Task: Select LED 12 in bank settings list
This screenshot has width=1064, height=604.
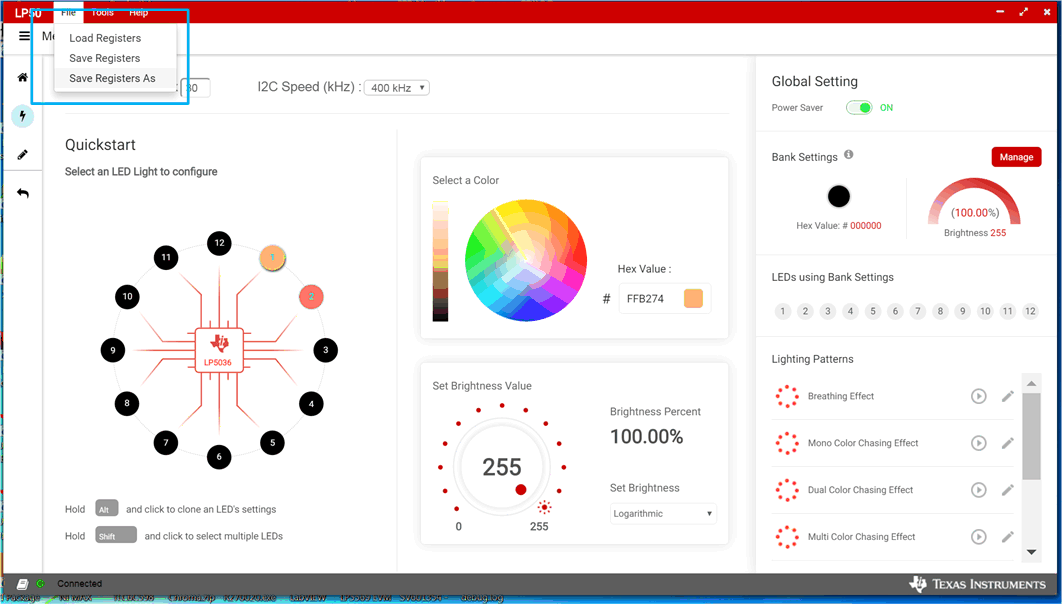Action: point(1030,312)
